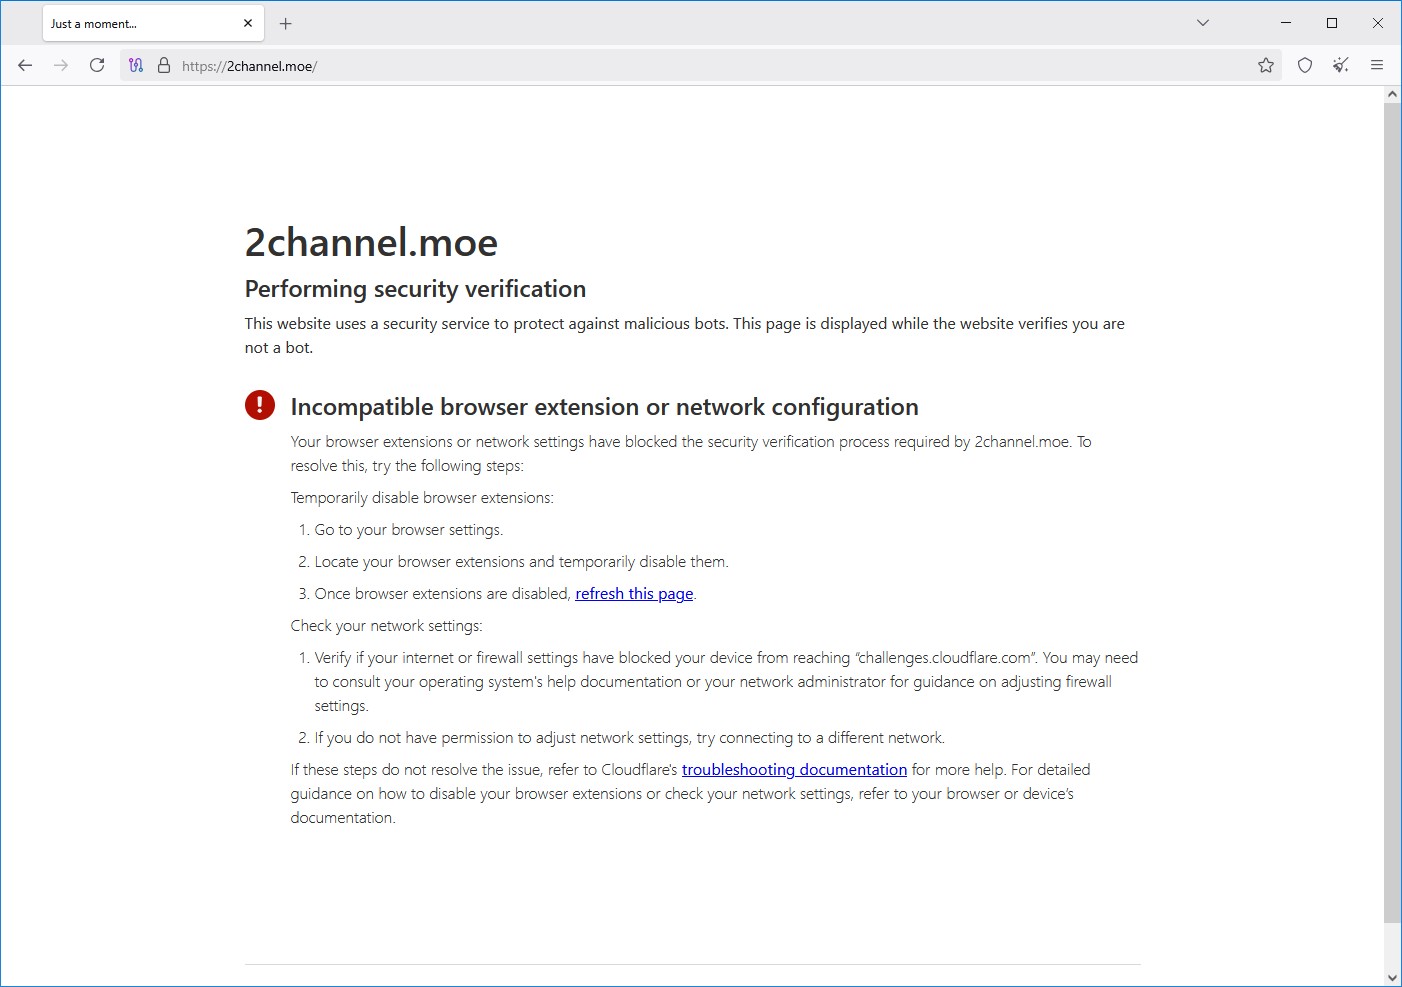The width and height of the screenshot is (1402, 987).
Task: Click the scrollbar up arrow
Action: [x=1392, y=94]
